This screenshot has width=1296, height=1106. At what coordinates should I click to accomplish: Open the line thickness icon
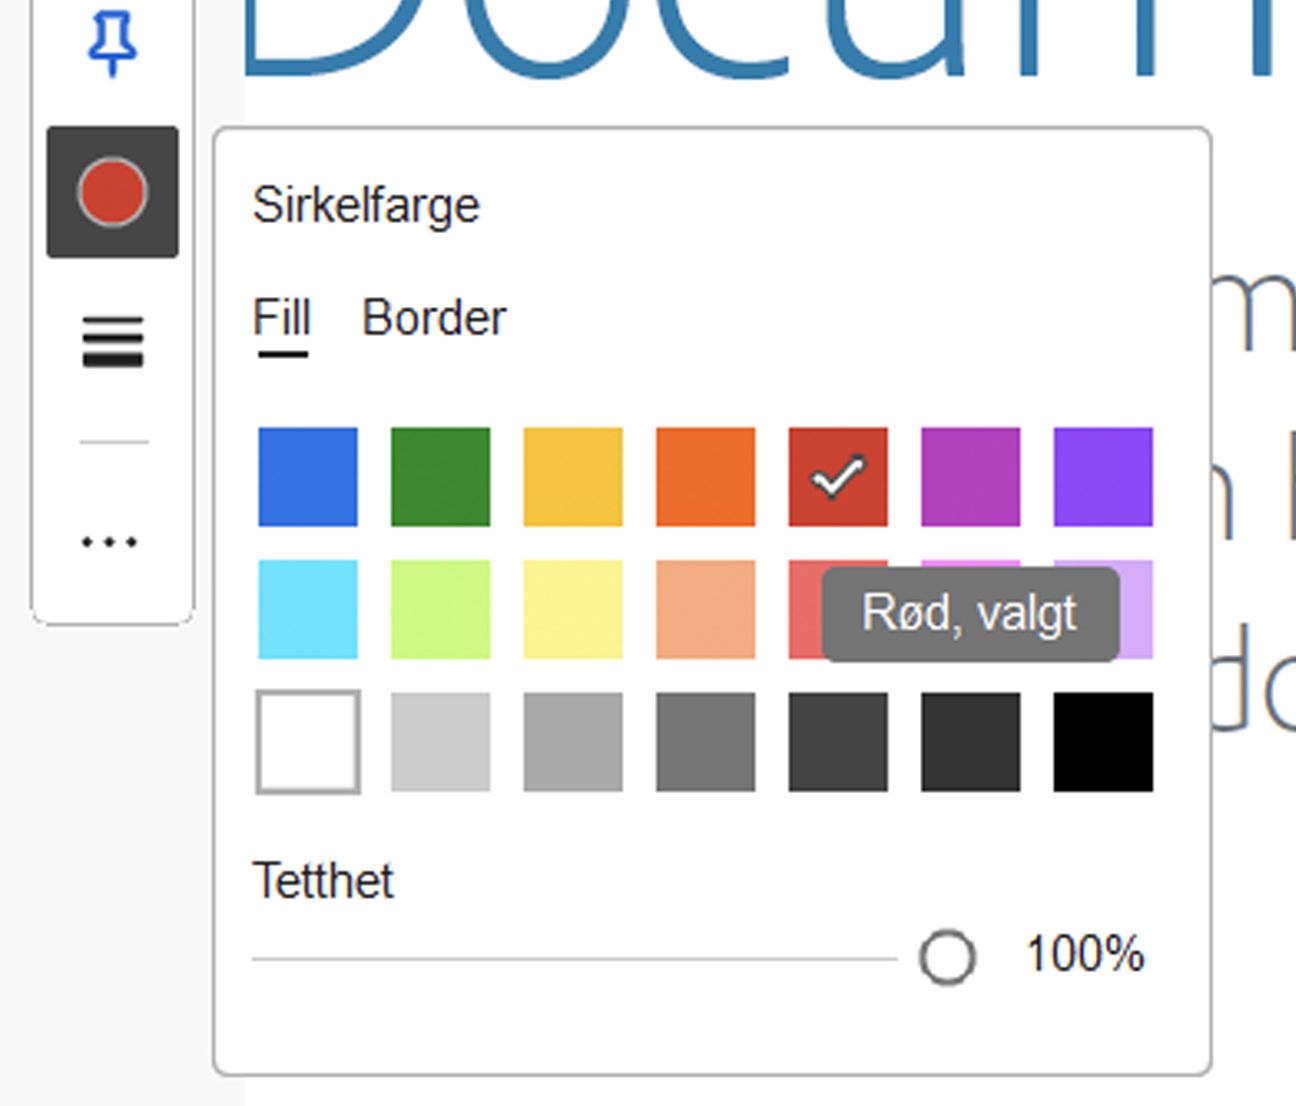coord(112,342)
